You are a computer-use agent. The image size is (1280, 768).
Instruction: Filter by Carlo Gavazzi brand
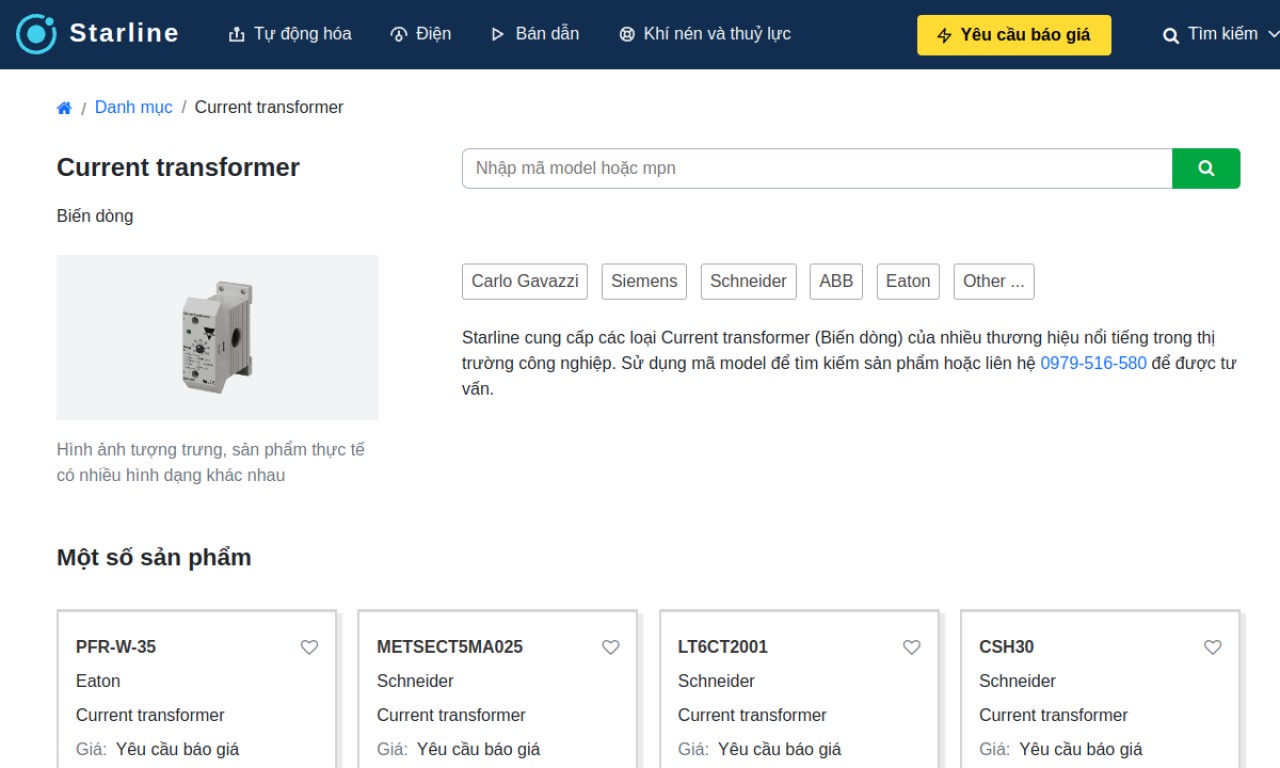(x=525, y=281)
